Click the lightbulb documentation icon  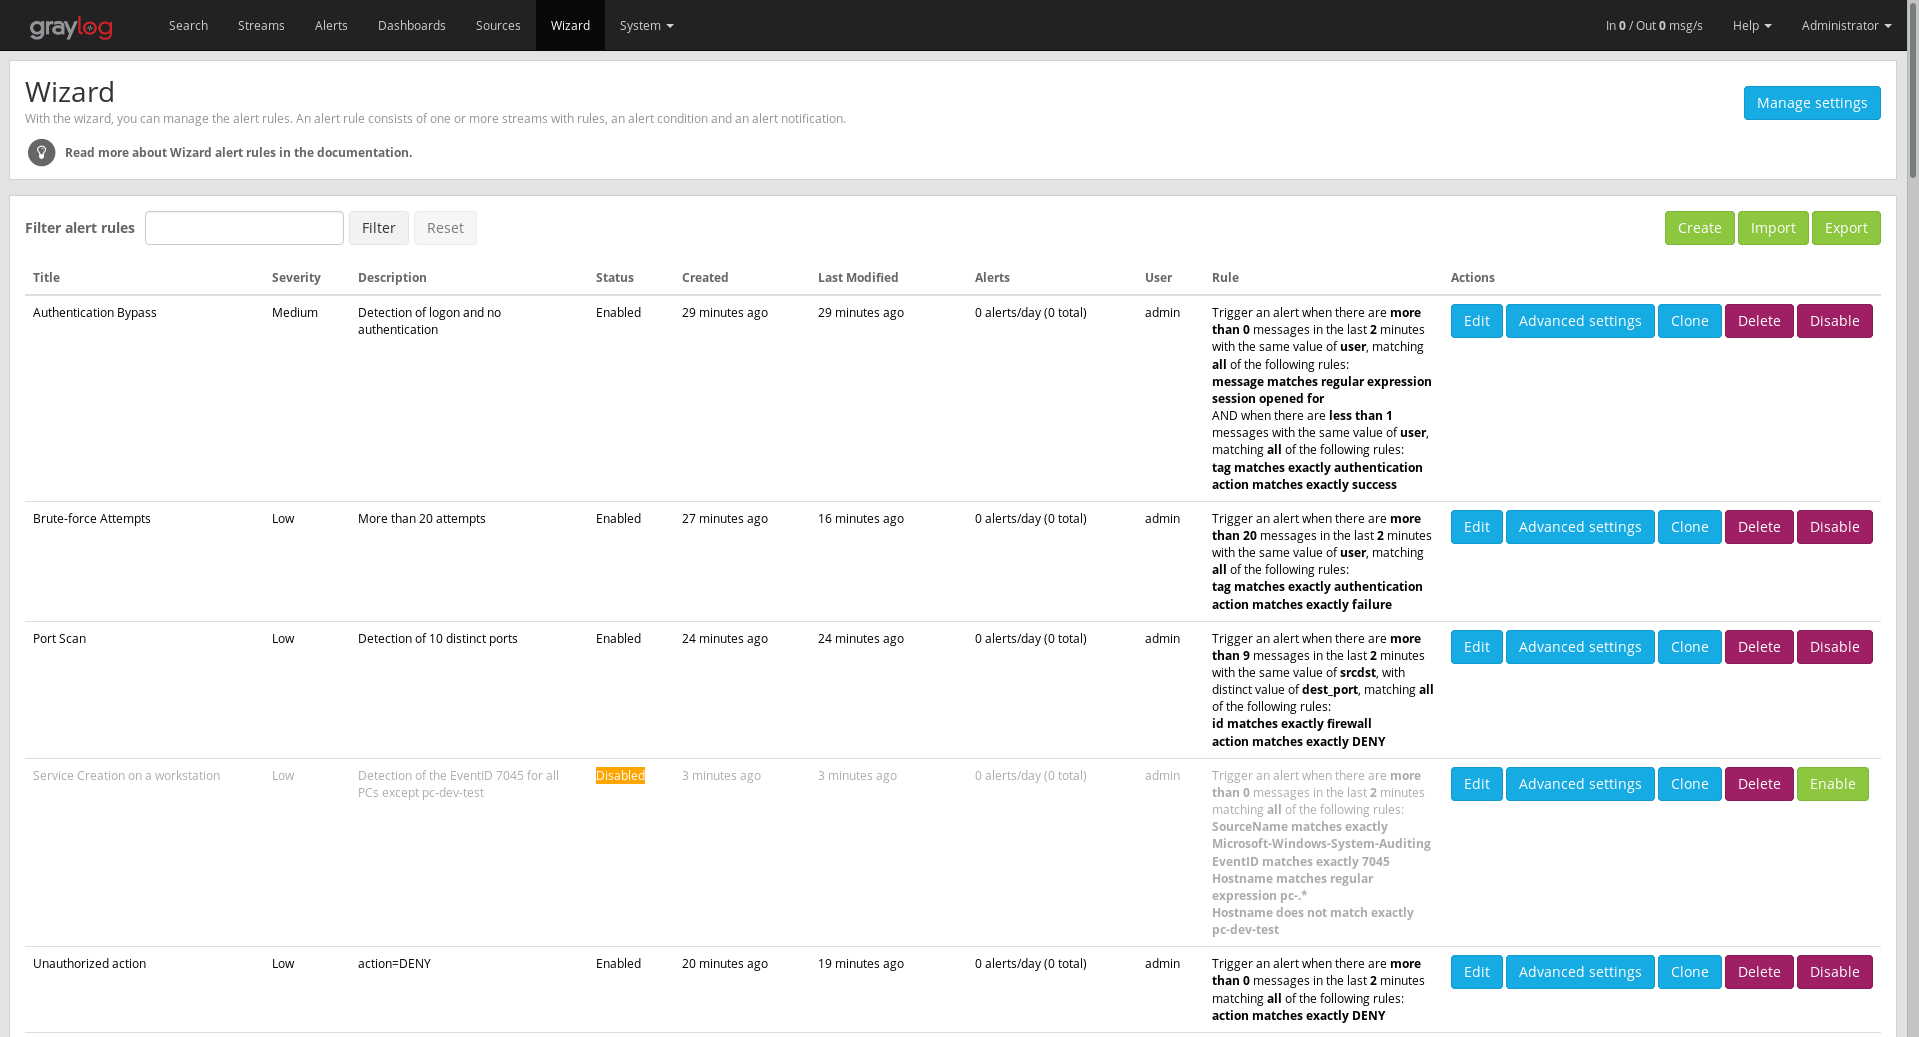42,153
